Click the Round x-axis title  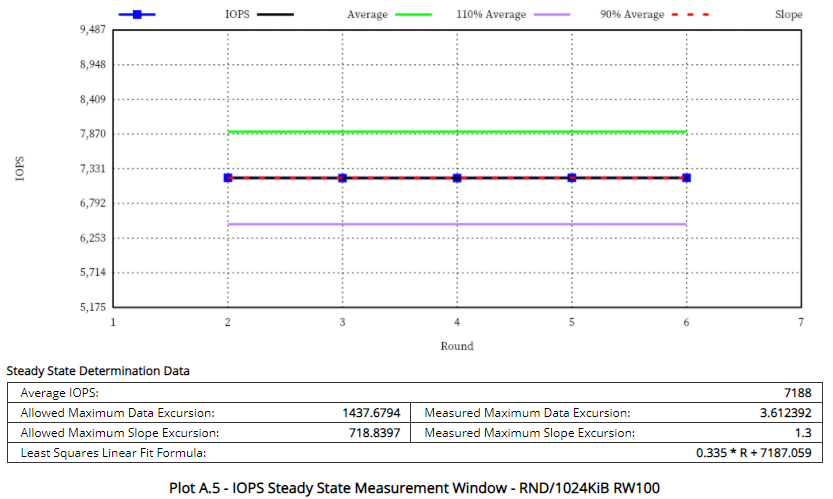(x=457, y=346)
